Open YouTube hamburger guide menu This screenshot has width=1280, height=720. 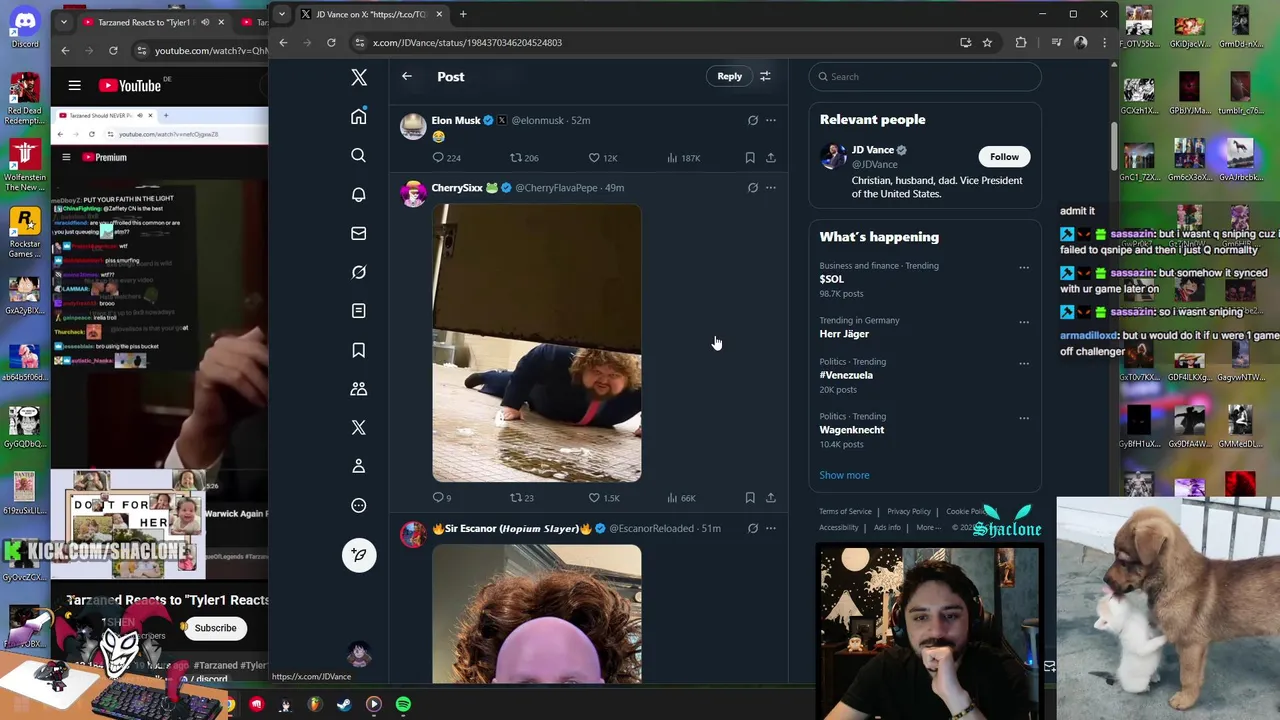click(74, 86)
